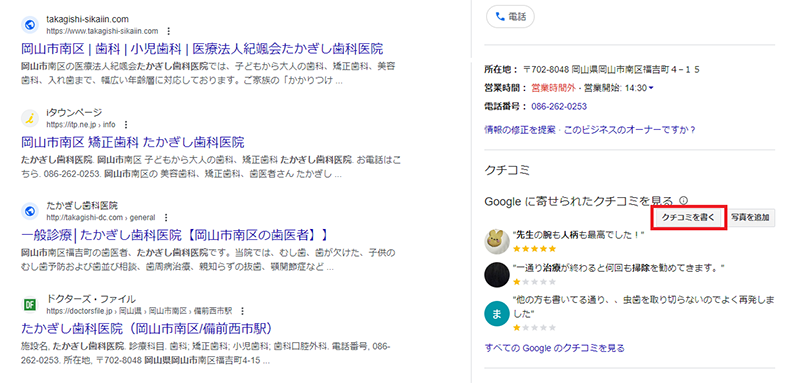Click site name たかぎし歯科医院 above takagishi-dc.com
The width and height of the screenshot is (800, 383).
pyautogui.click(x=82, y=206)
